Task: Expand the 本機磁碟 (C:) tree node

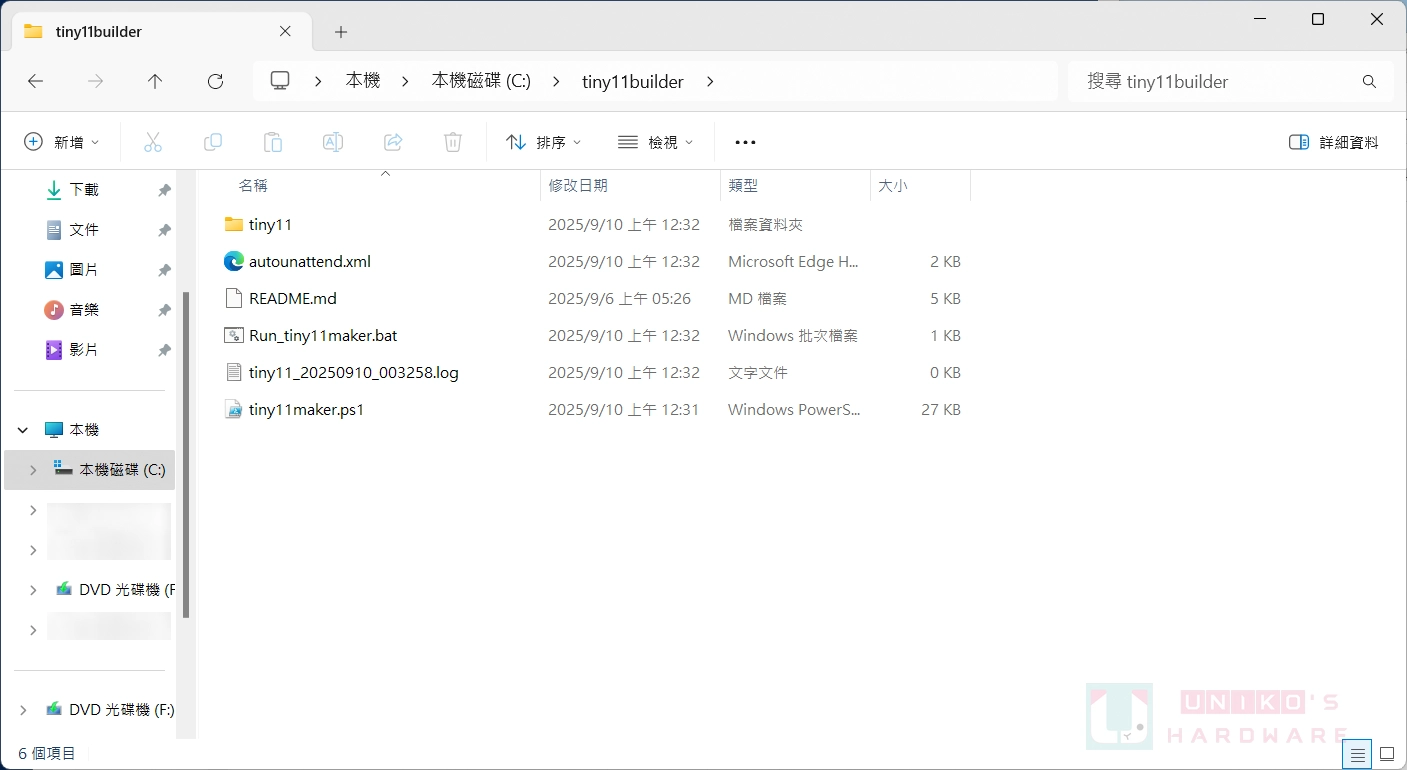Action: [33, 469]
